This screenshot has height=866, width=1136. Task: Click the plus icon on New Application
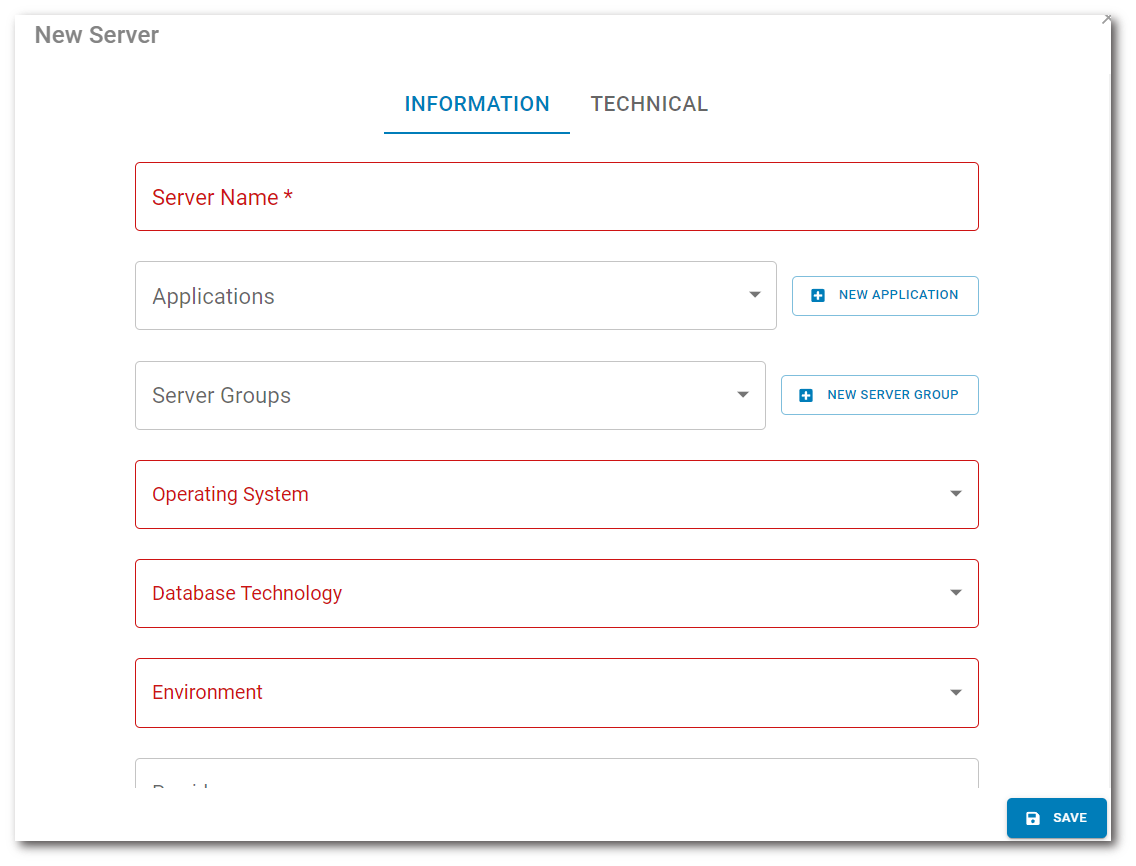818,296
